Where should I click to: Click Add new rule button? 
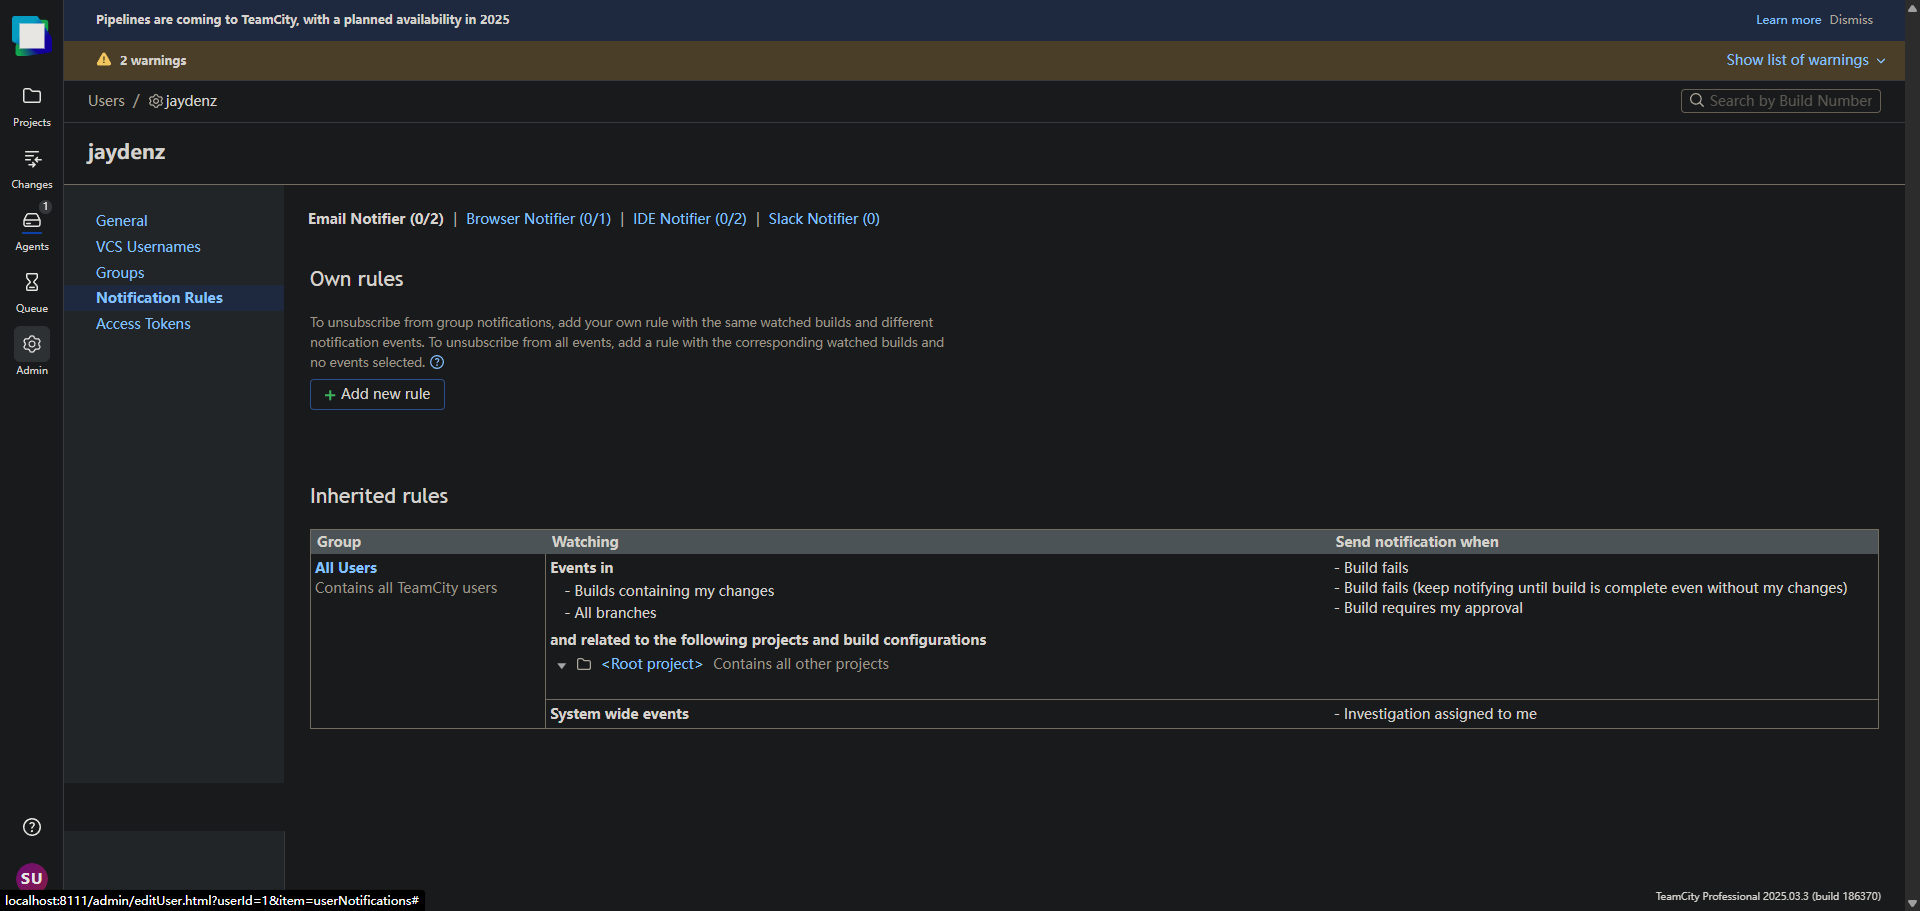pyautogui.click(x=377, y=394)
